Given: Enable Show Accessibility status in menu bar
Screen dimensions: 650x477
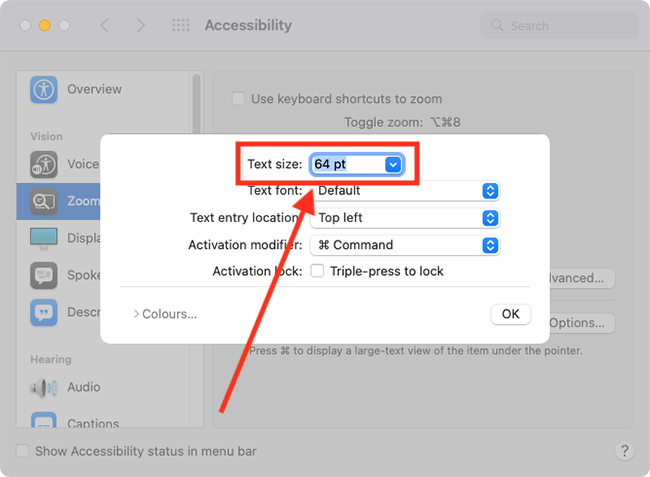Looking at the screenshot, I should click(x=22, y=451).
